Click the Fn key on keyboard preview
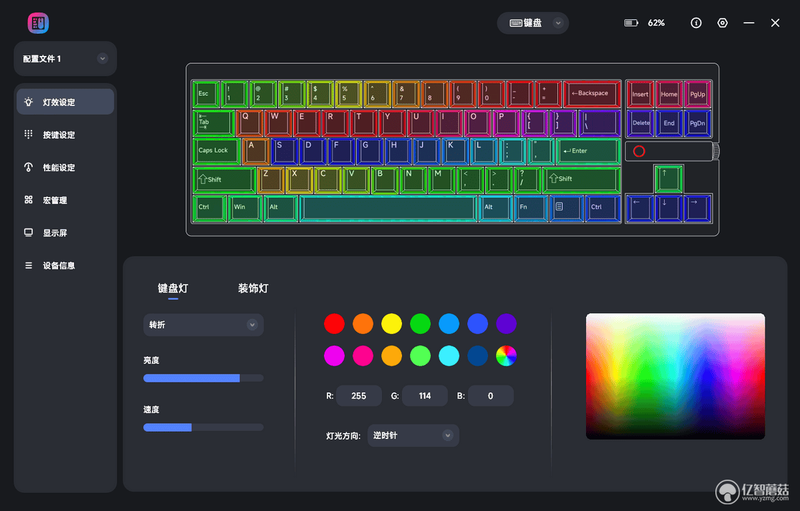The width and height of the screenshot is (800, 511). [x=530, y=208]
